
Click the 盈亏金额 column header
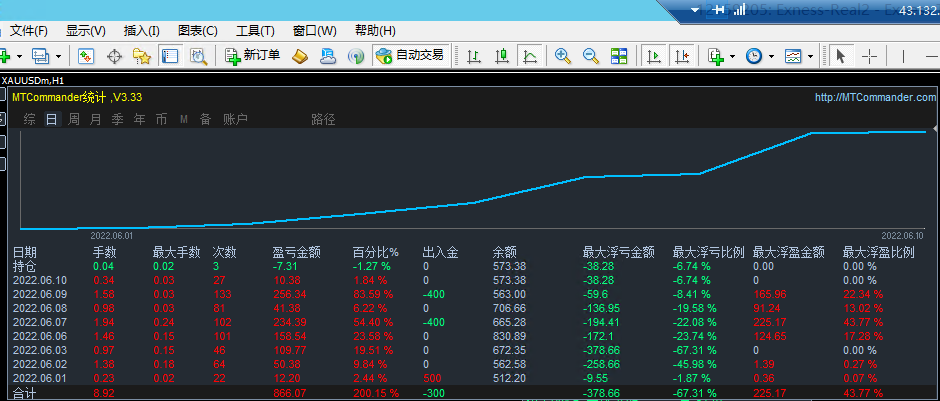point(297,252)
